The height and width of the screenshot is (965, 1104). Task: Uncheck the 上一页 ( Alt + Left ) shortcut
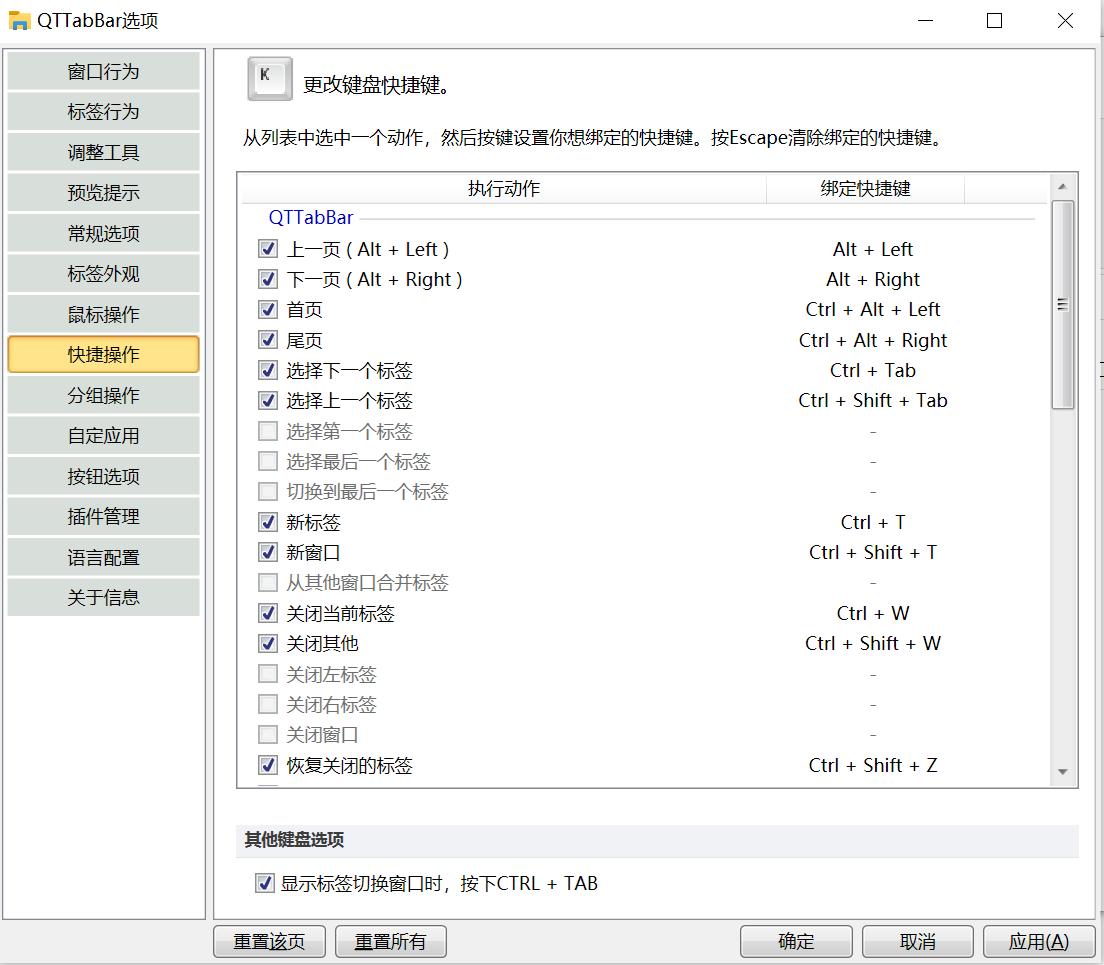267,249
